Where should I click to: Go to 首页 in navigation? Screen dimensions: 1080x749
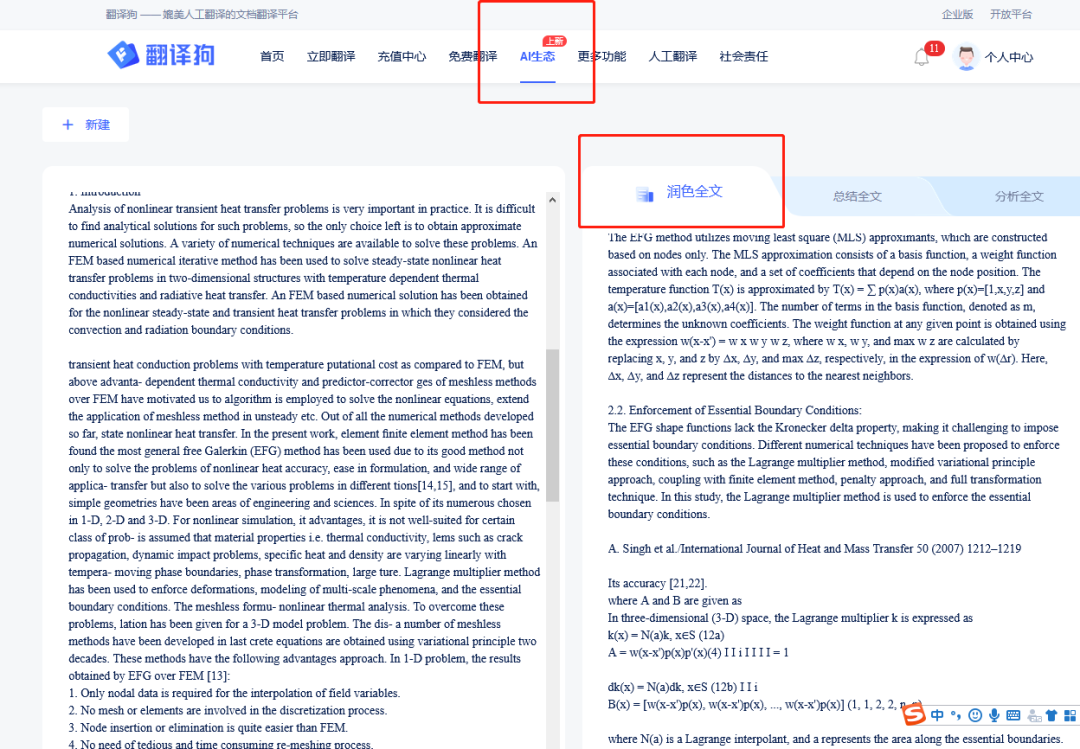tap(272, 57)
